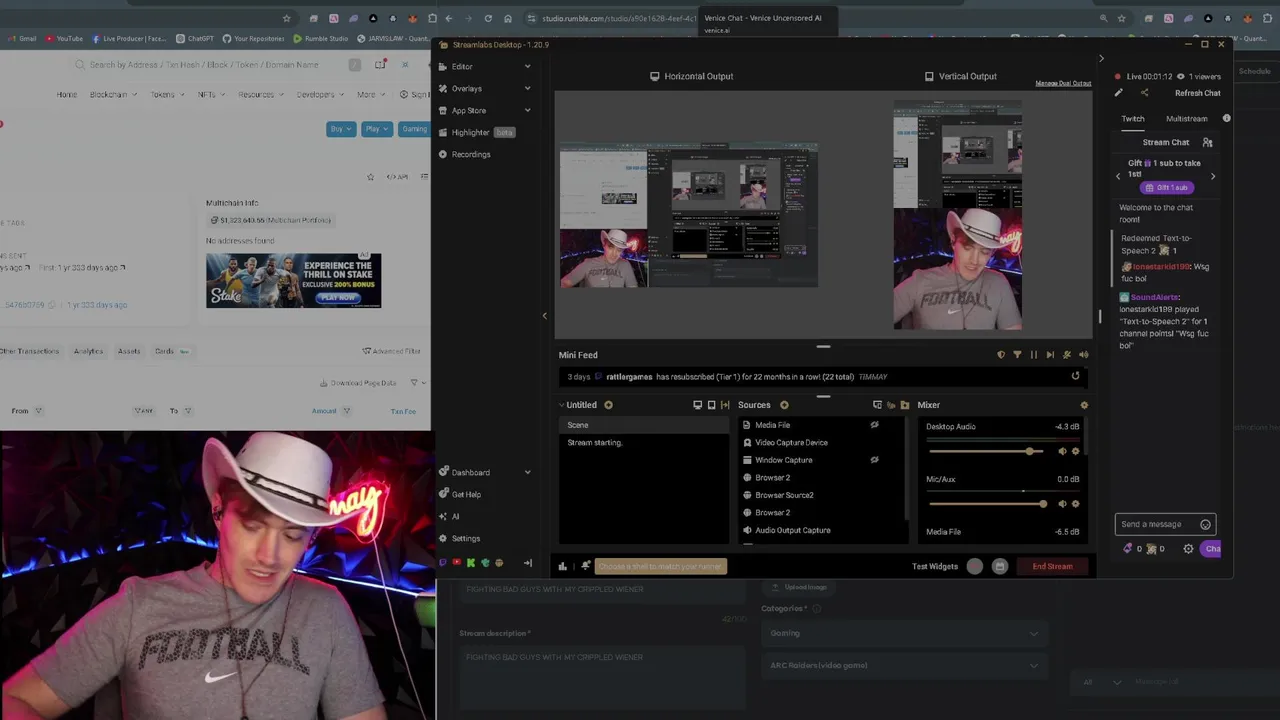Image resolution: width=1280 pixels, height=720 pixels.
Task: Skip the current Mini Feed alert
Action: click(1049, 354)
